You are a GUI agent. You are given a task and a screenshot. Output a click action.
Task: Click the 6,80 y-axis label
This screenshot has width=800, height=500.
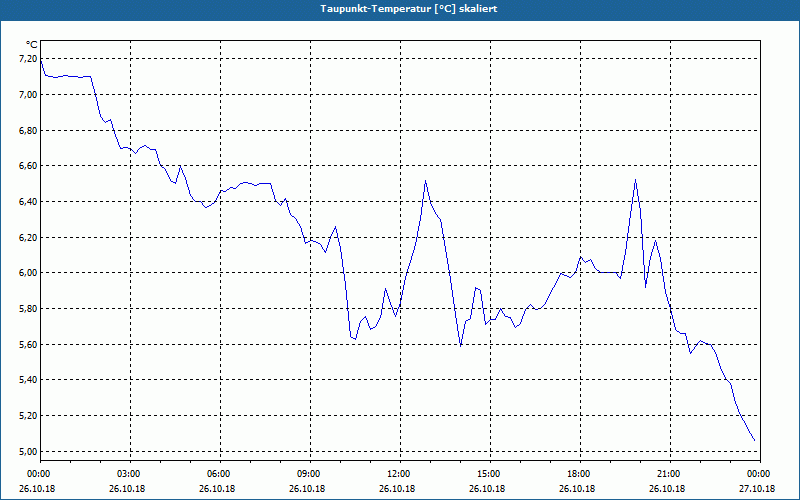tap(28, 131)
